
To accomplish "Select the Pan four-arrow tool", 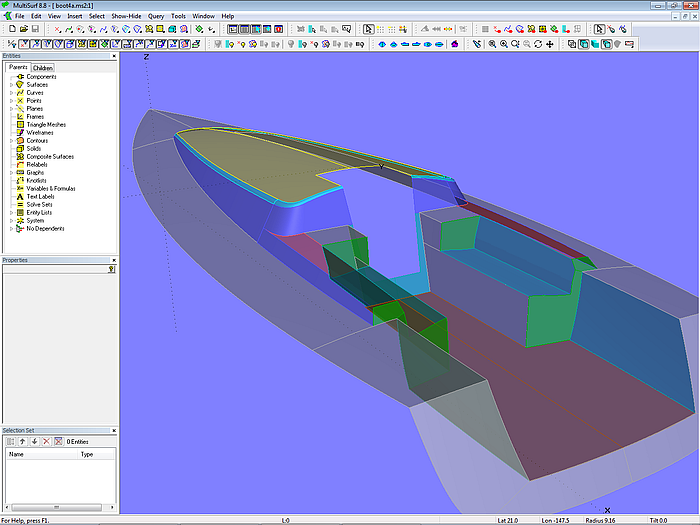I will [x=550, y=44].
